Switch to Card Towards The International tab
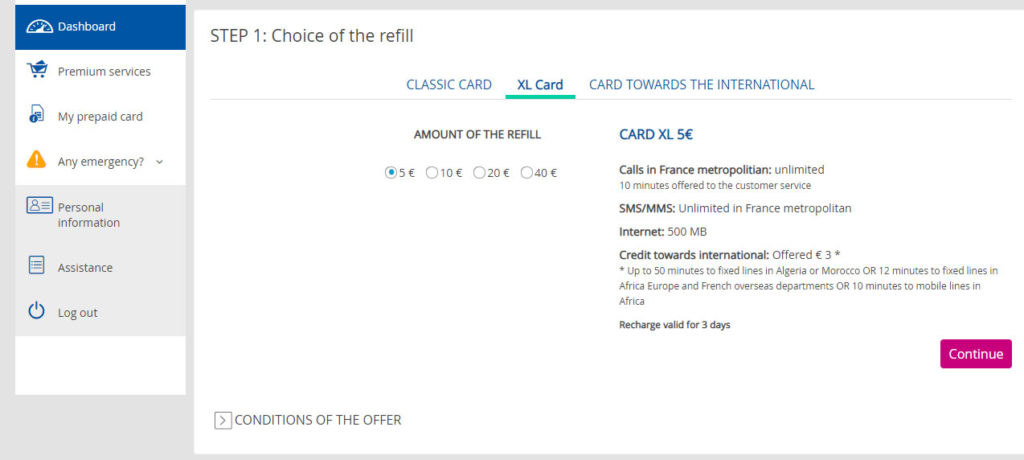Viewport: 1024px width, 460px height. click(x=701, y=85)
